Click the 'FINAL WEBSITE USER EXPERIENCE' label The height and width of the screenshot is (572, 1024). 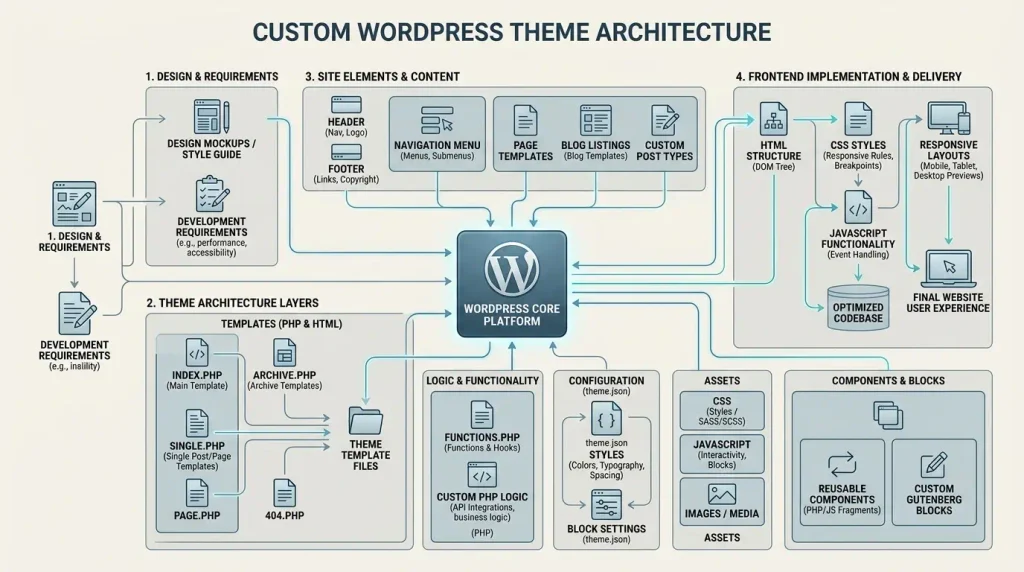948,302
